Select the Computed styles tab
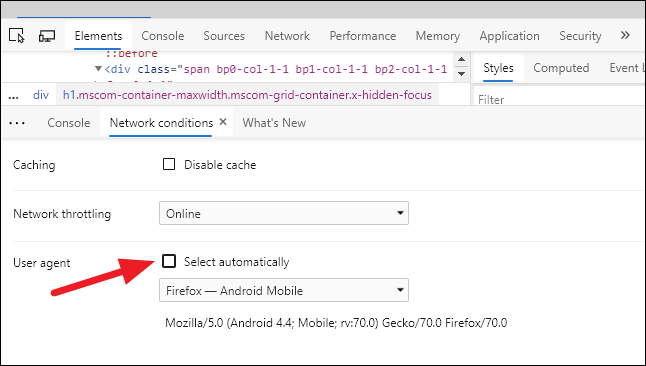Image resolution: width=646 pixels, height=366 pixels. (x=561, y=68)
